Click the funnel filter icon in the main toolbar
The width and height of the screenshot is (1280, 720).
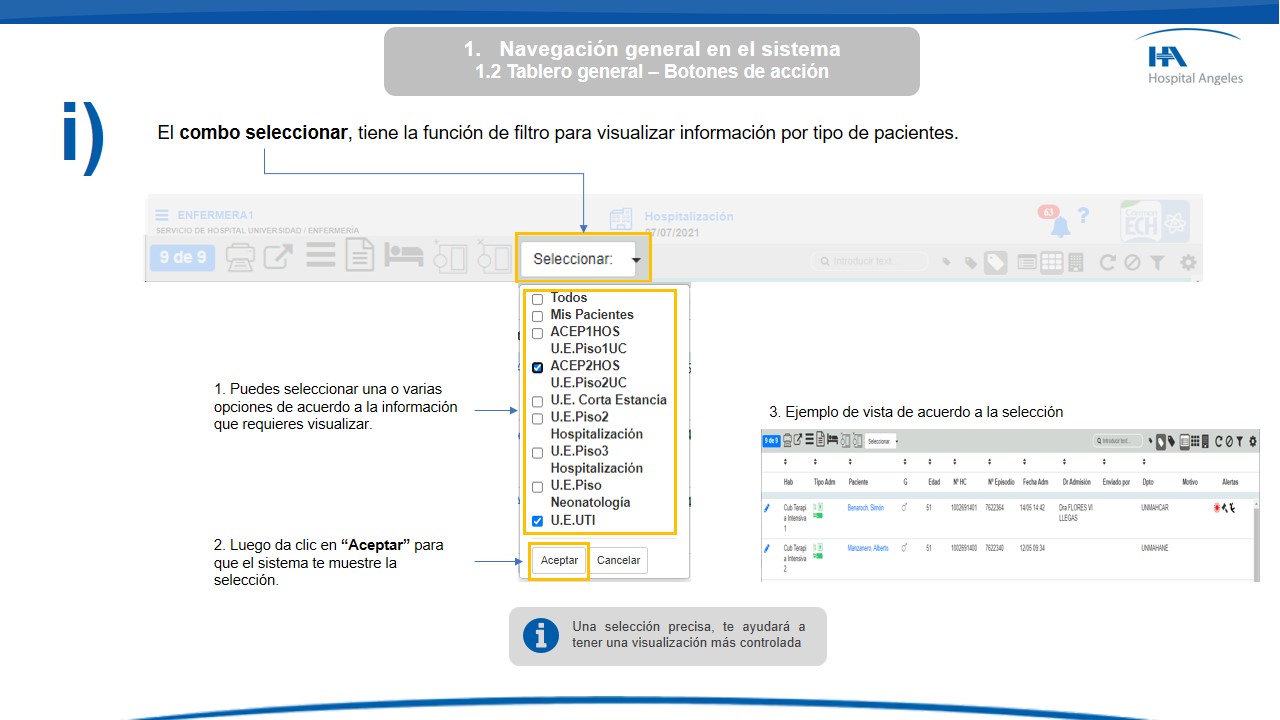[x=1157, y=262]
